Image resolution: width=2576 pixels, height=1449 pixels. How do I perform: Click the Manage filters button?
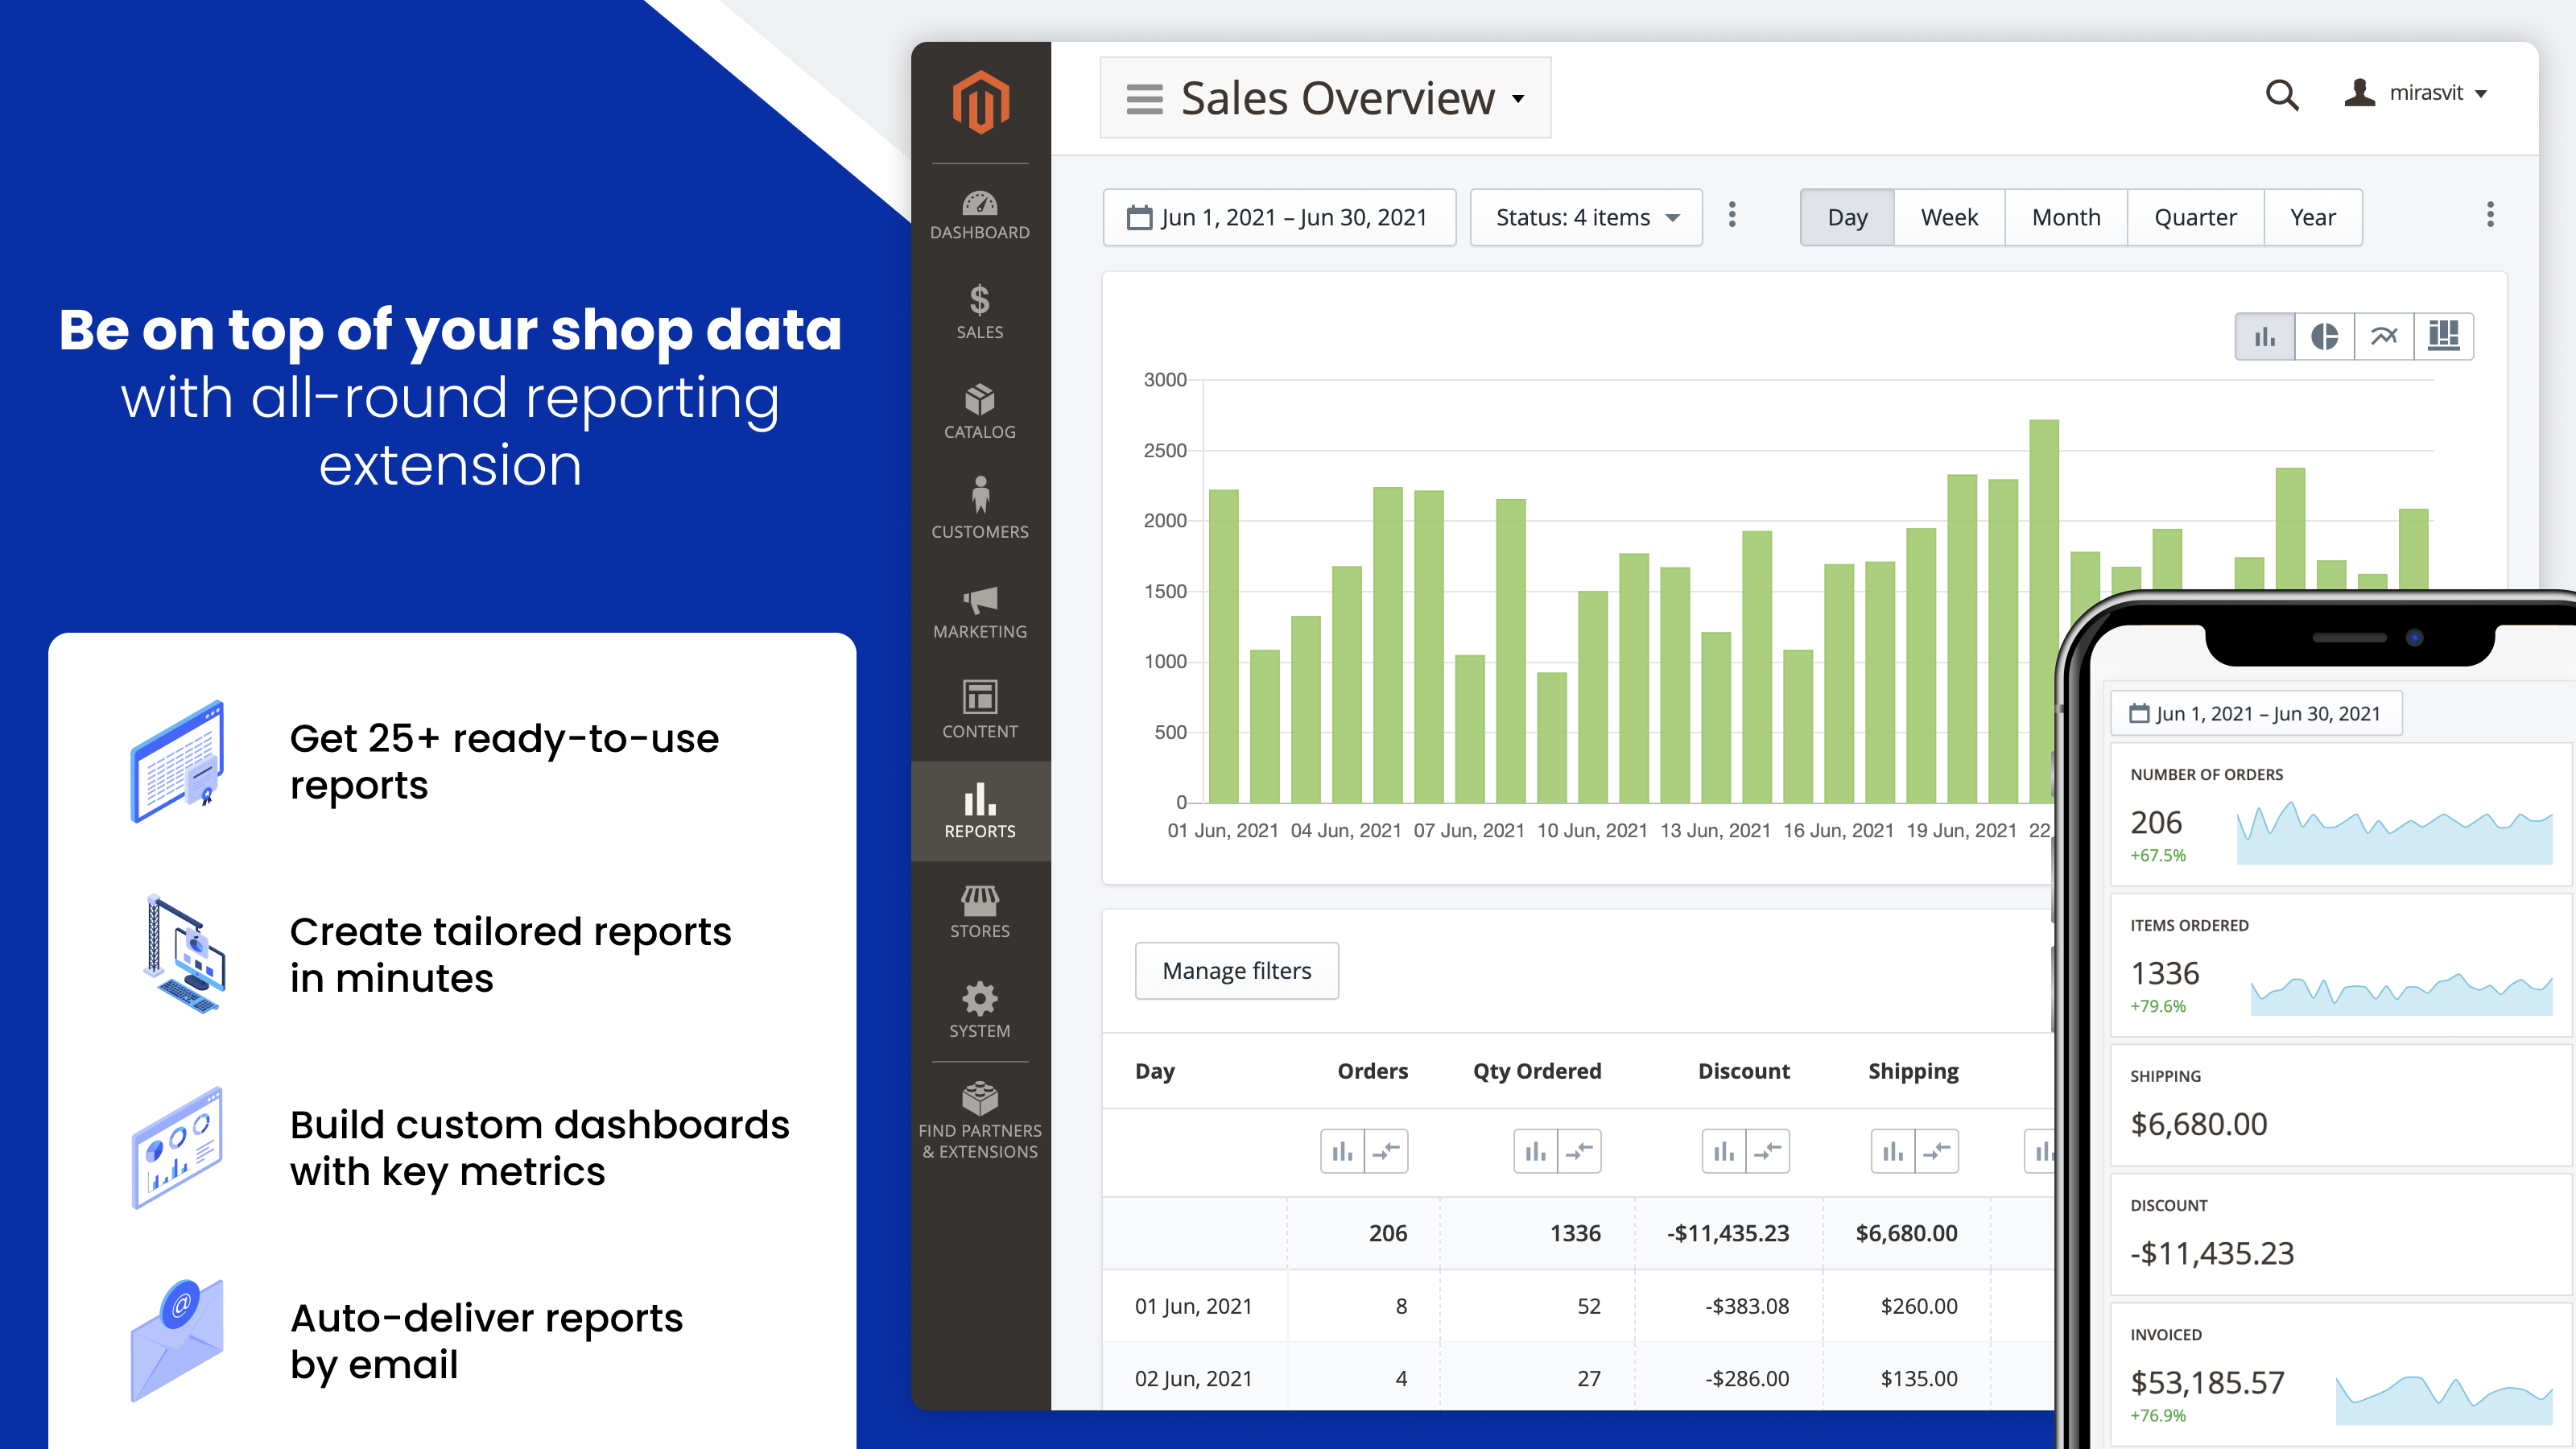pyautogui.click(x=1236, y=969)
